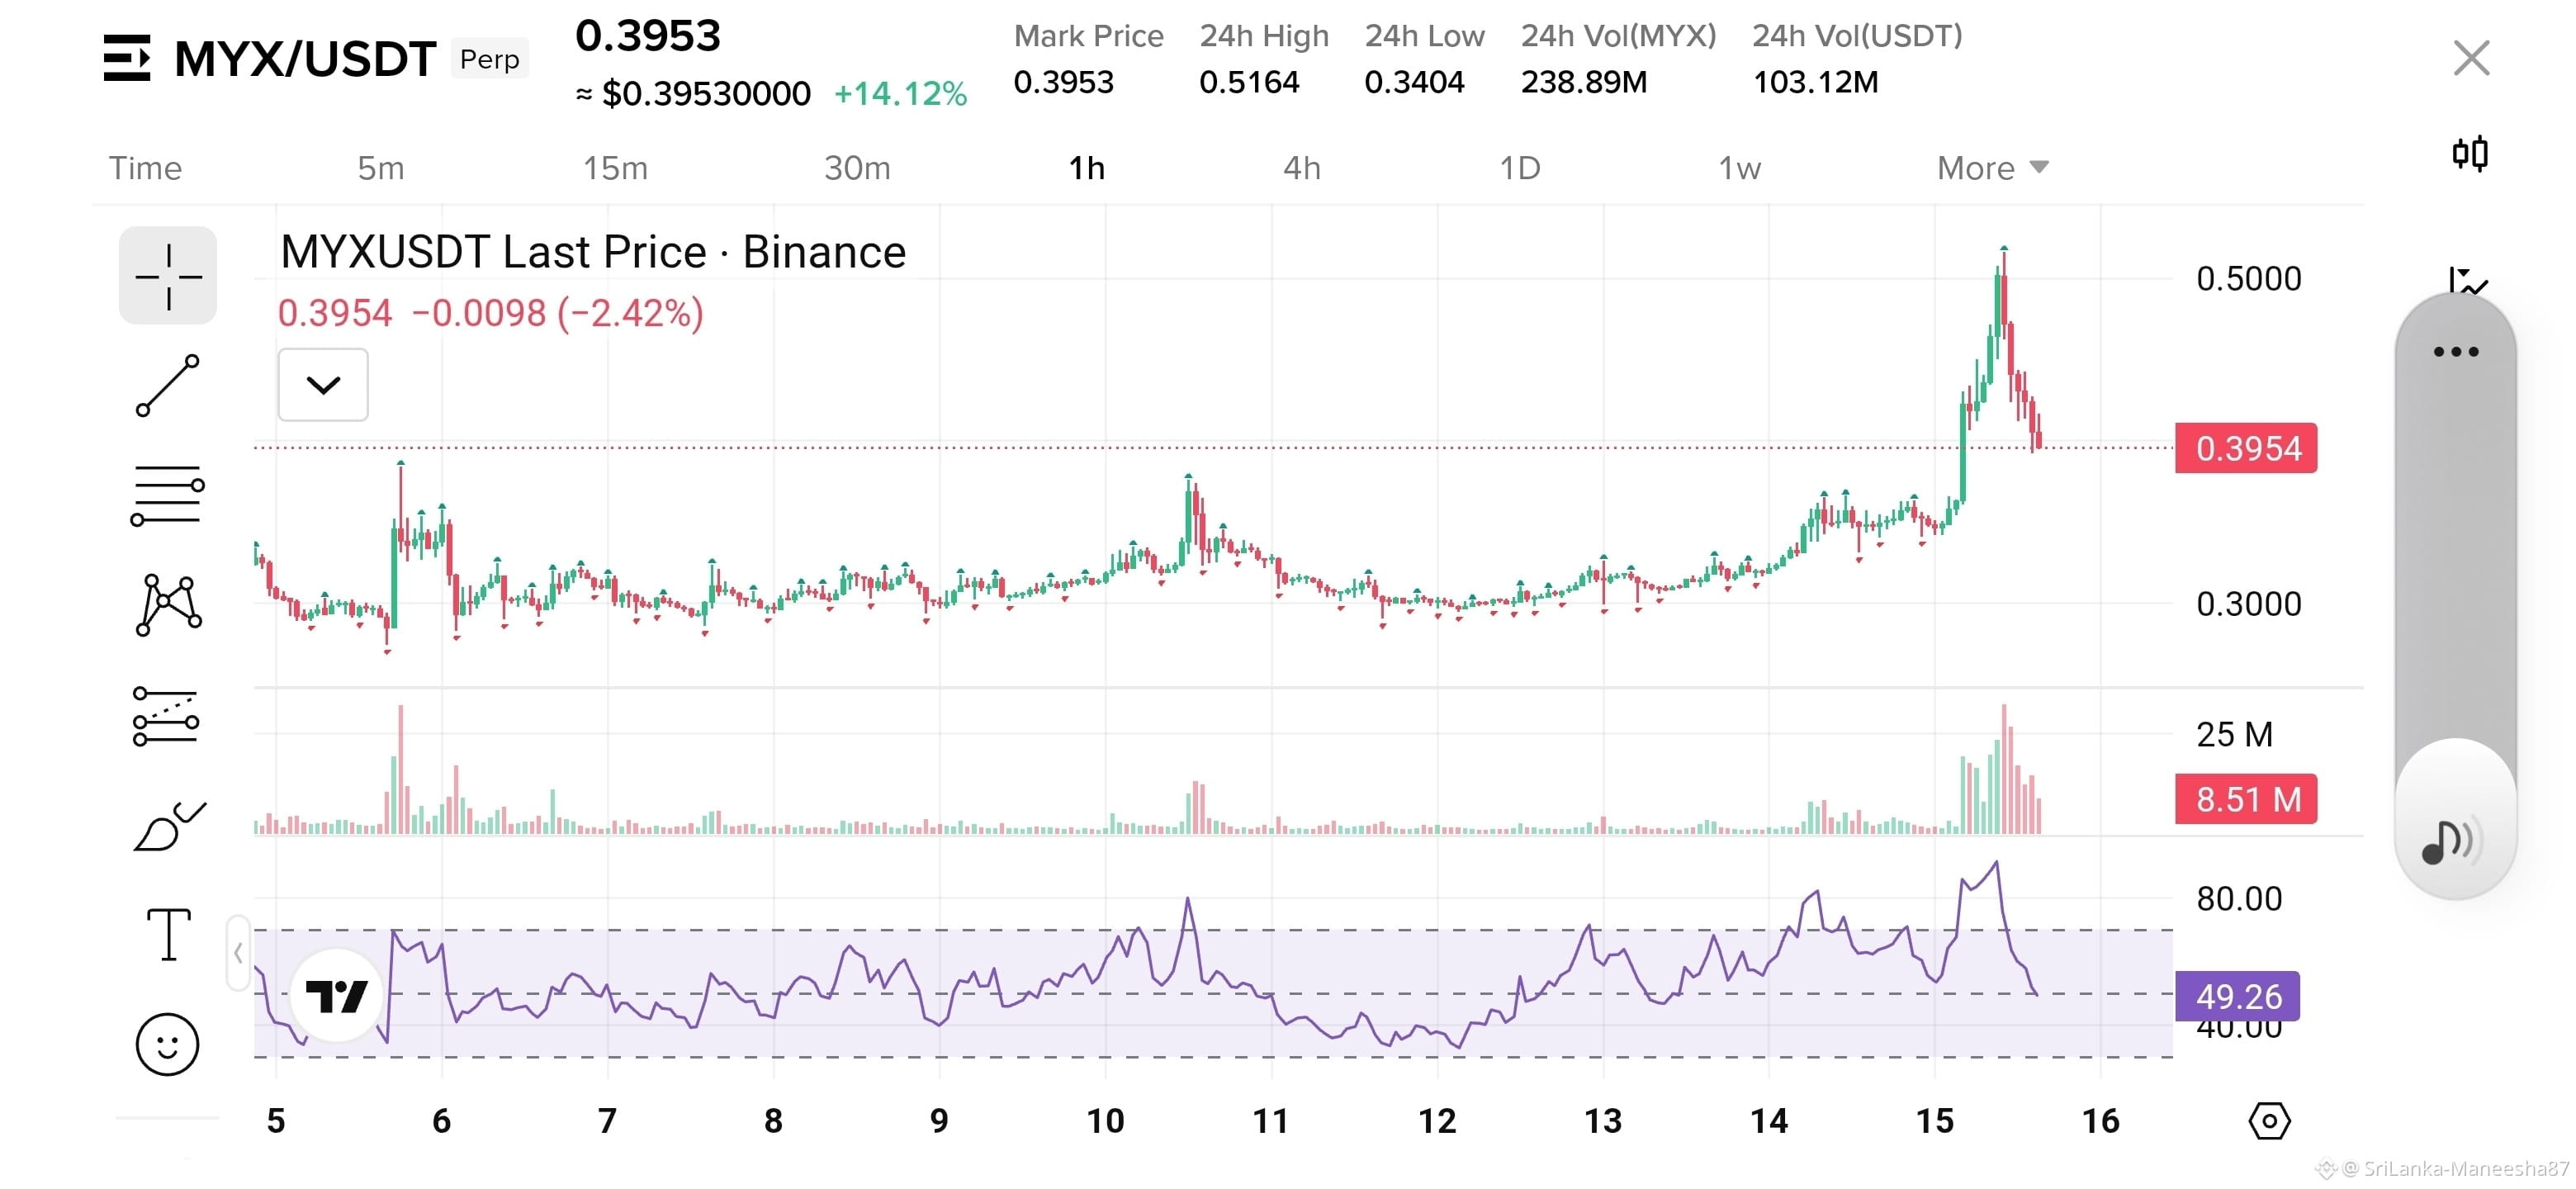
Task: Open the emoji sticker tool
Action: click(x=167, y=1044)
